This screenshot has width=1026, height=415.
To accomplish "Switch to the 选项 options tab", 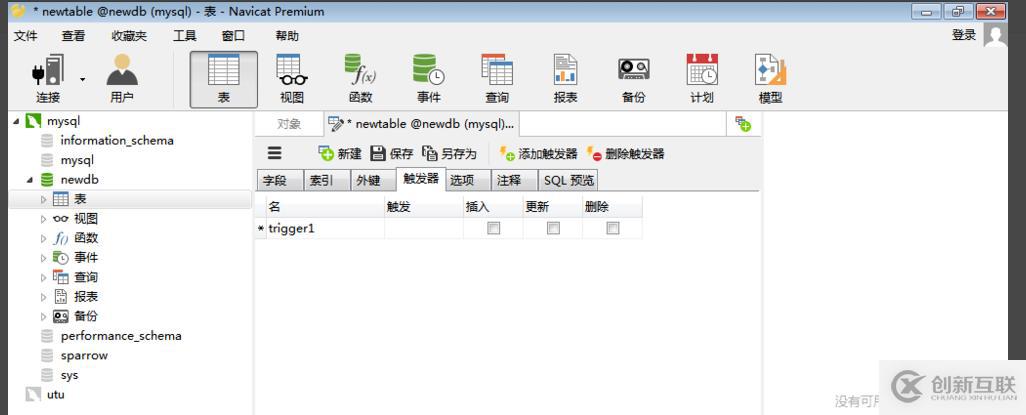I will coord(468,180).
